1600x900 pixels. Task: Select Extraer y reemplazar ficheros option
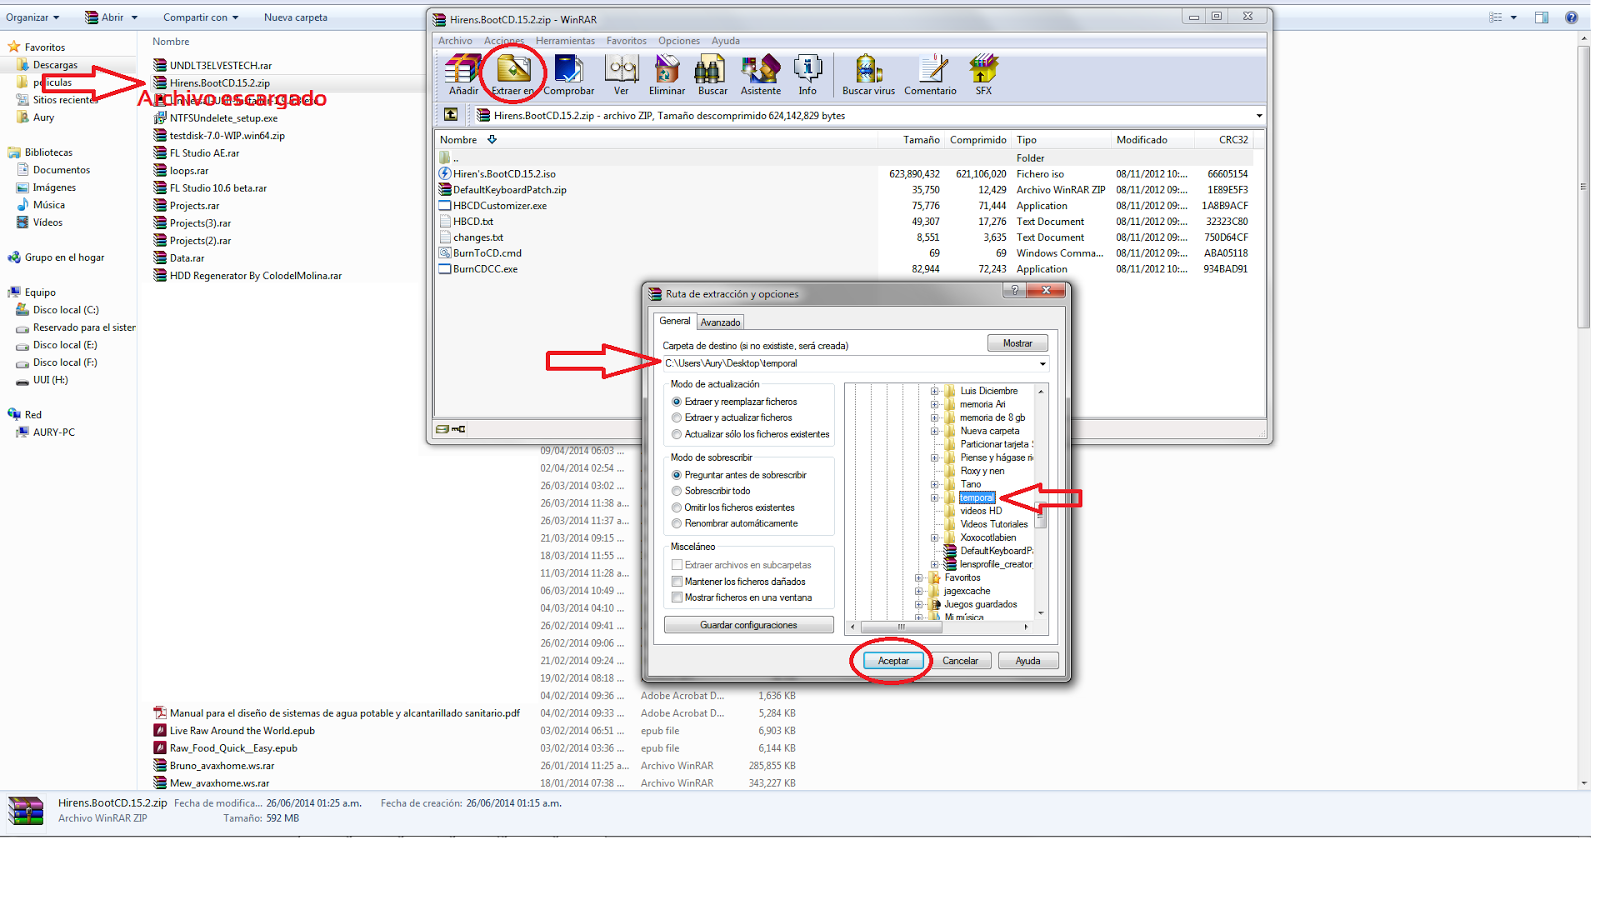(x=677, y=402)
